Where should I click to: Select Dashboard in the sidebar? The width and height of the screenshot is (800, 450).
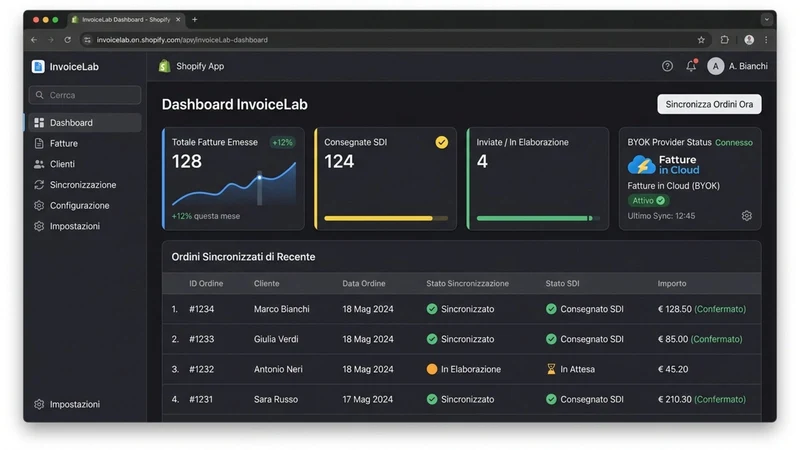[85, 123]
